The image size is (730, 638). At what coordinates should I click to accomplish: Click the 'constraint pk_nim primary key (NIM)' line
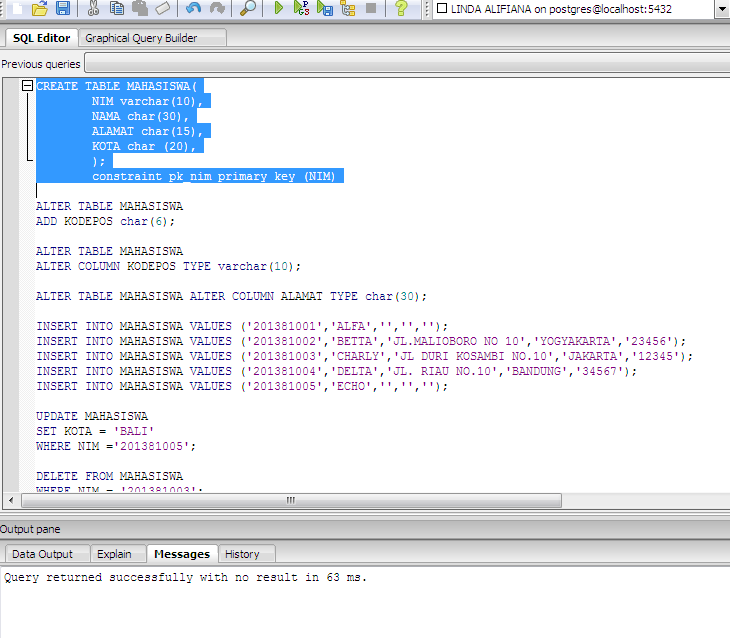pos(213,176)
